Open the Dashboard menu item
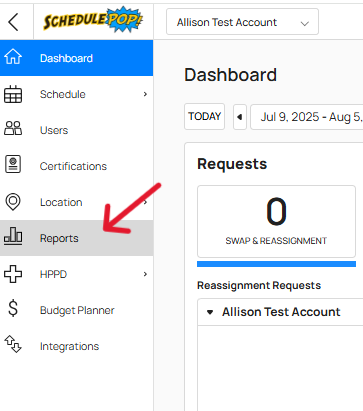 [x=77, y=58]
